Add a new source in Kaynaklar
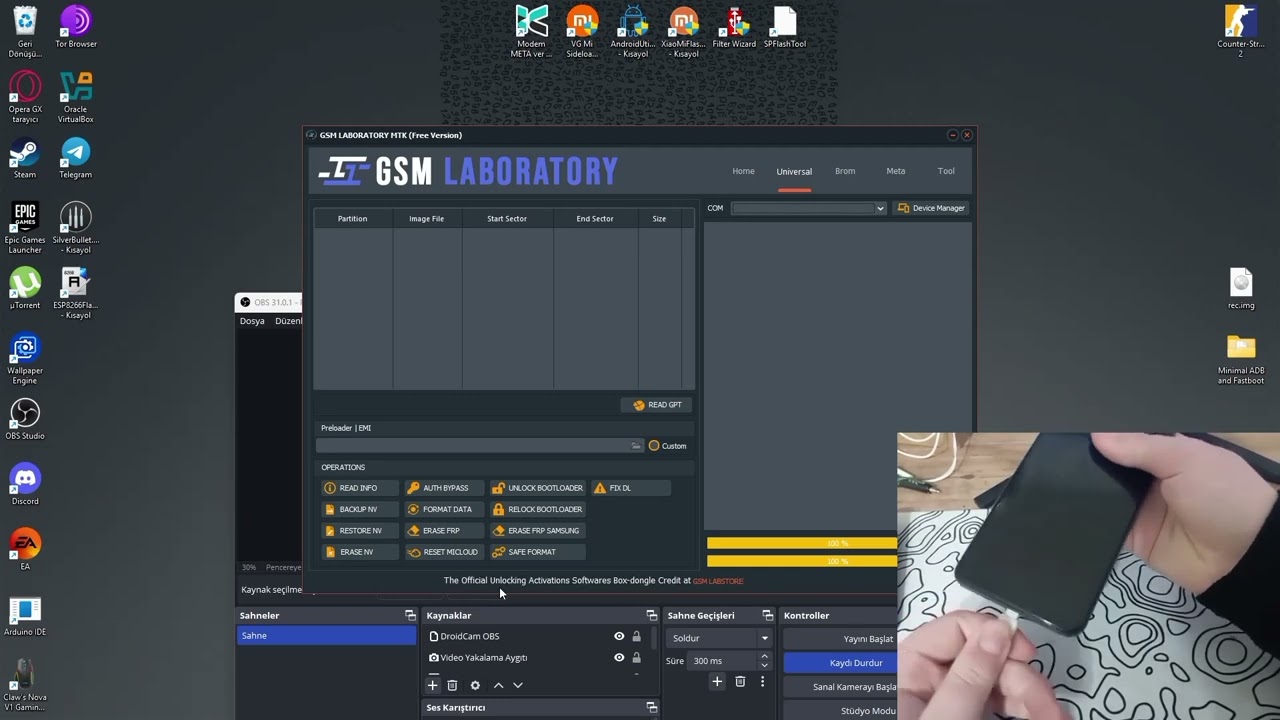The width and height of the screenshot is (1280, 720). pyautogui.click(x=432, y=685)
